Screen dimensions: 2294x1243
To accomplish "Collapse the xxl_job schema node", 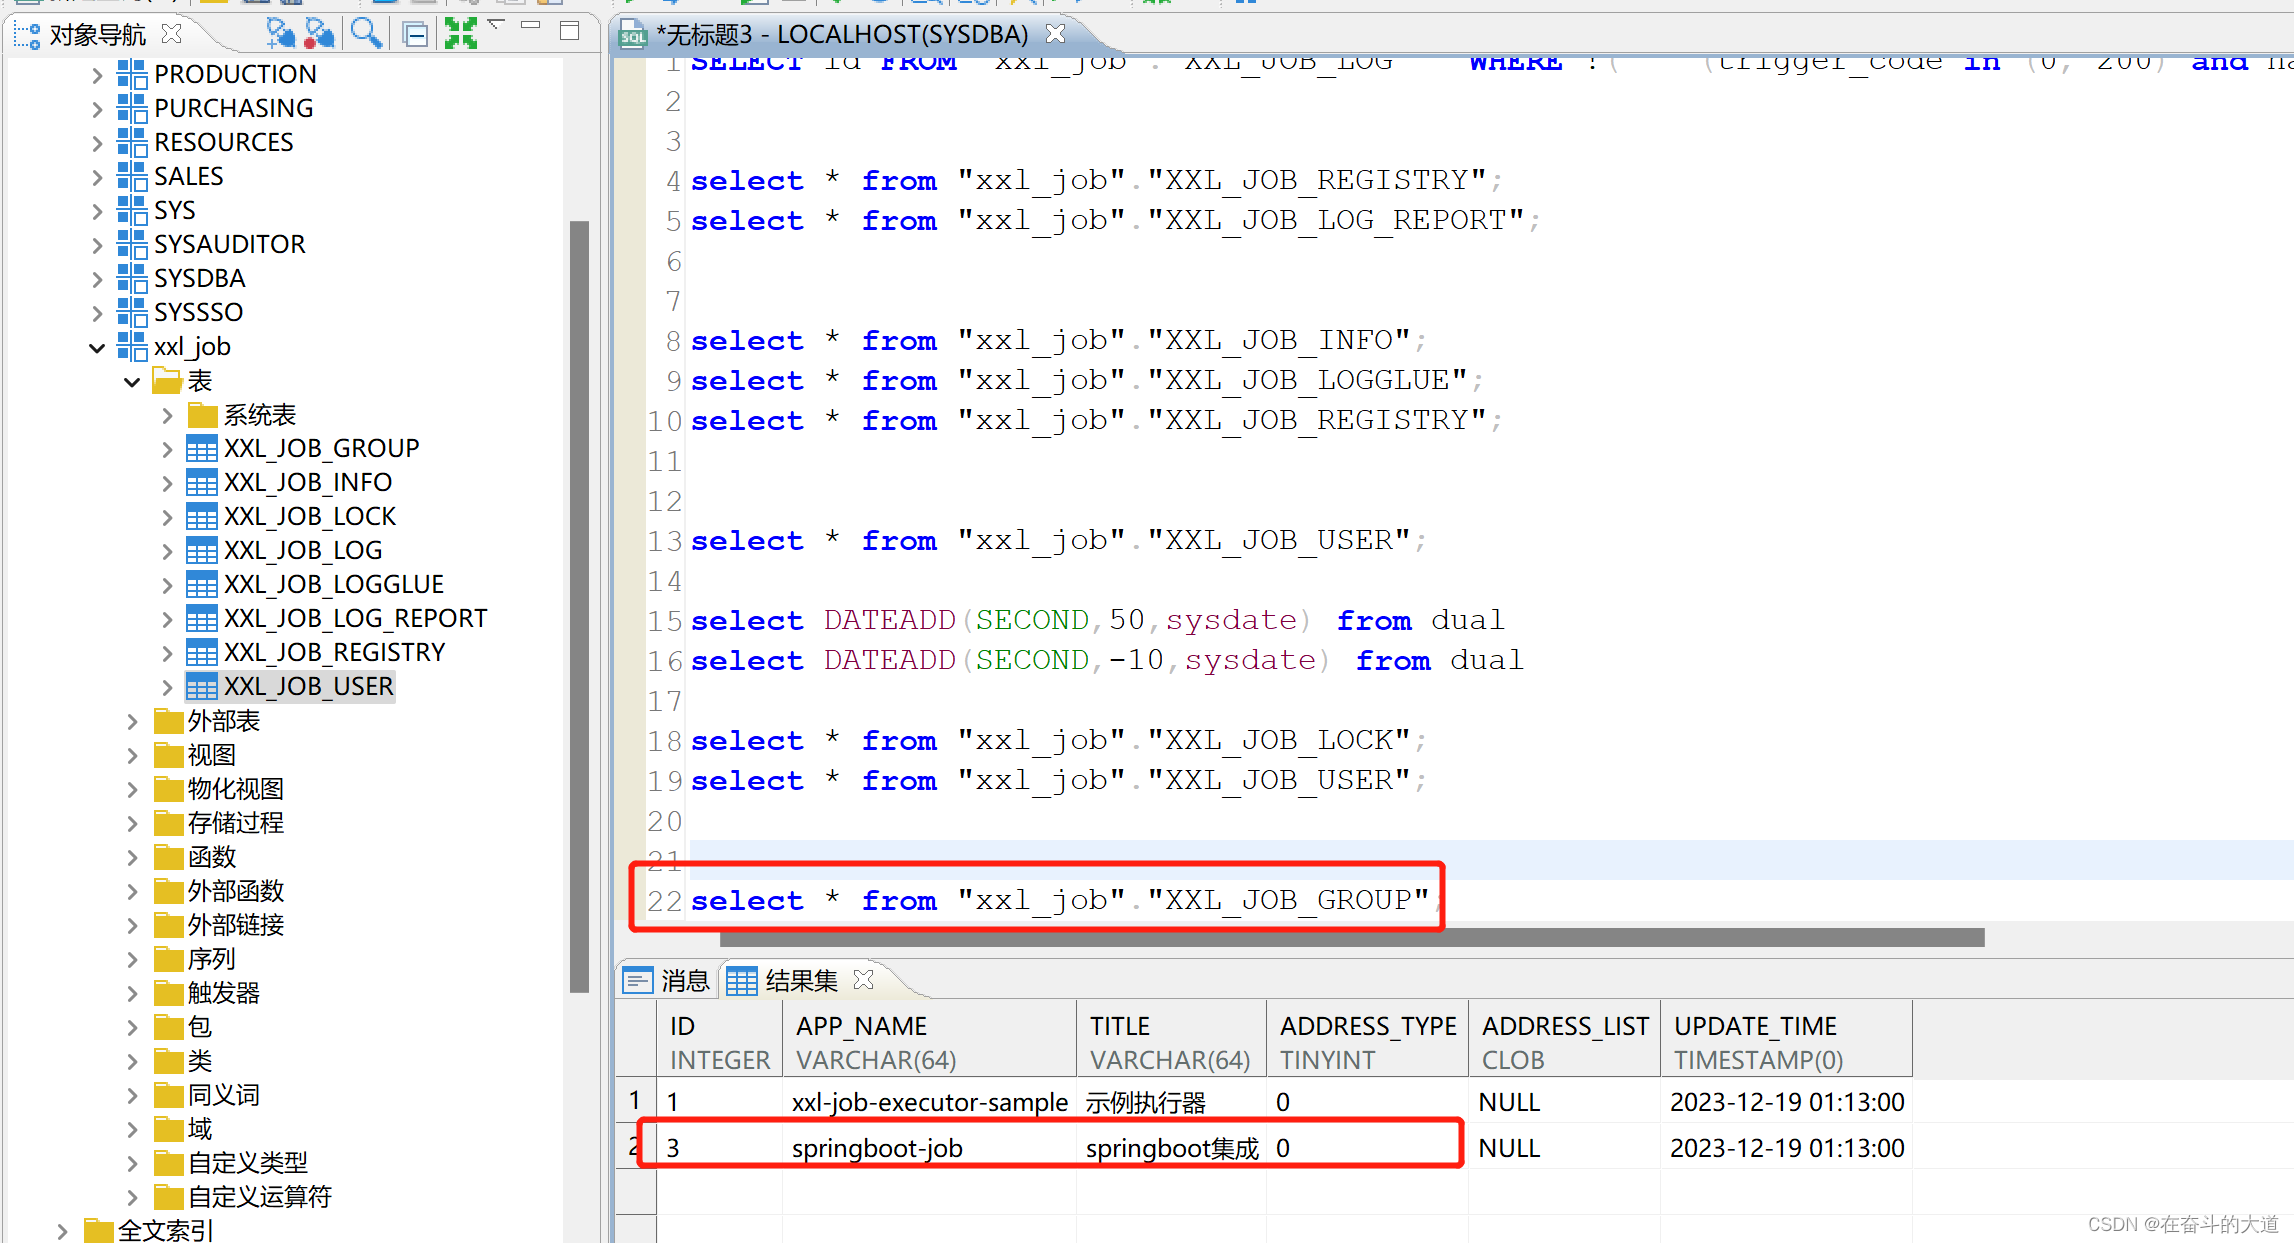I will pyautogui.click(x=97, y=348).
